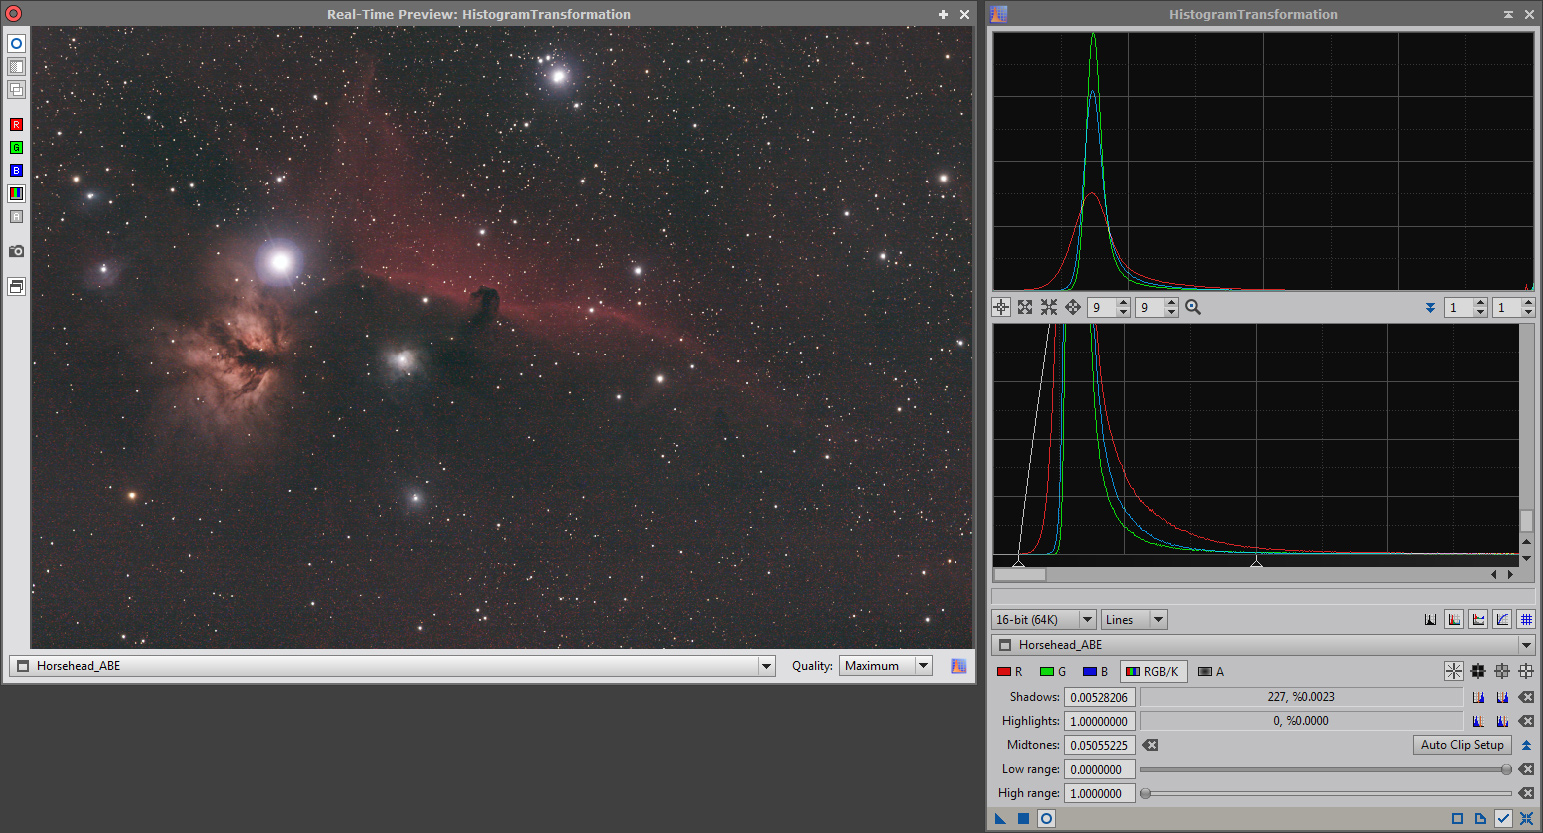This screenshot has width=1543, height=833.
Task: Click white-point crosshair readout icon
Action: [x=1526, y=671]
